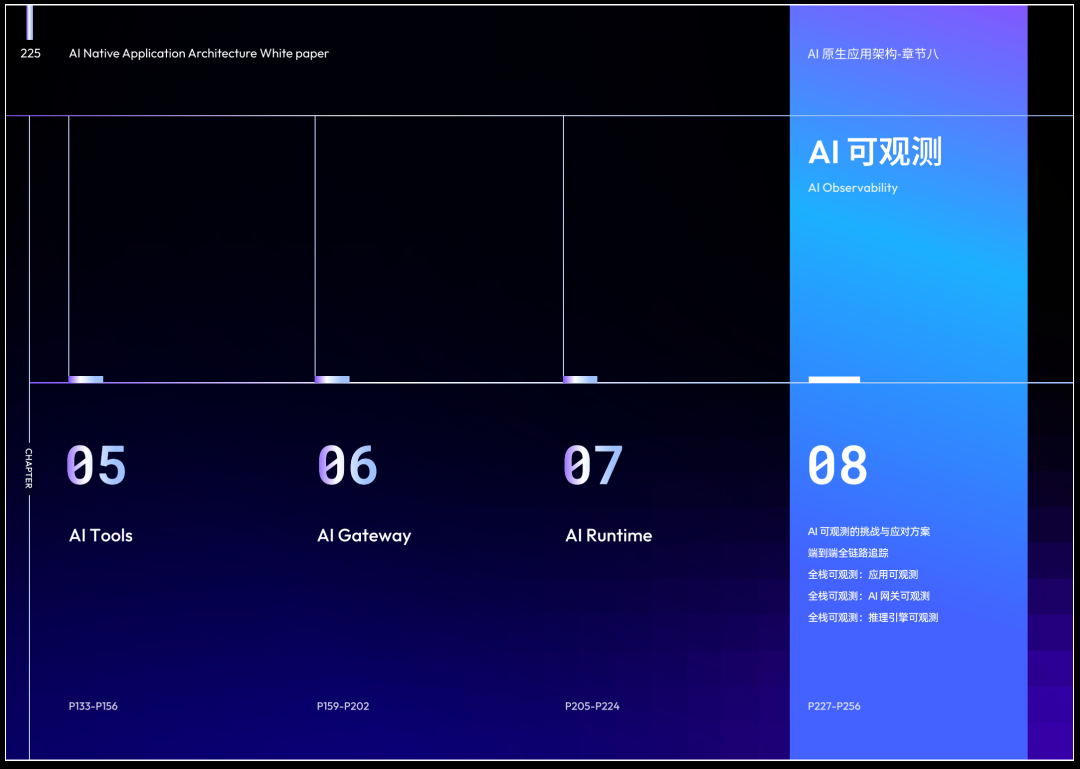Click chapter number 05

(96, 465)
